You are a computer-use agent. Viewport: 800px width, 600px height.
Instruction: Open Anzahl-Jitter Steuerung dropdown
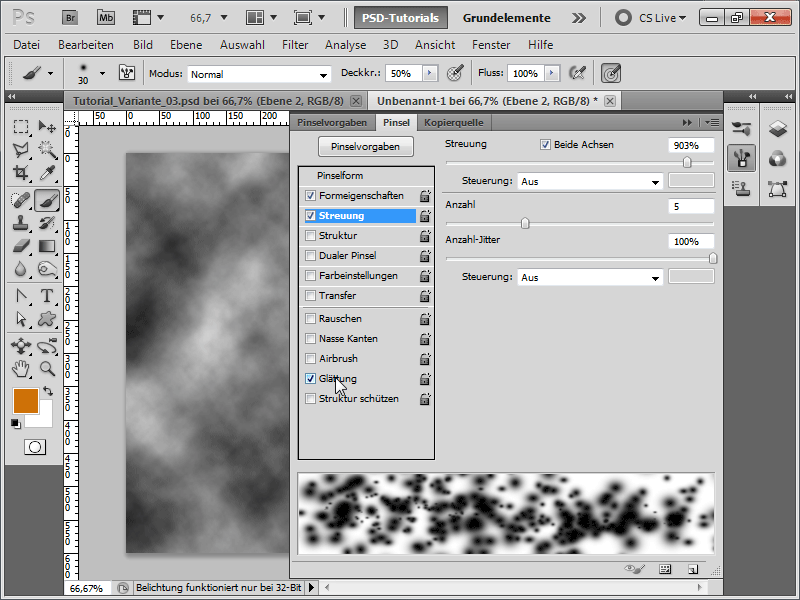pyautogui.click(x=590, y=278)
